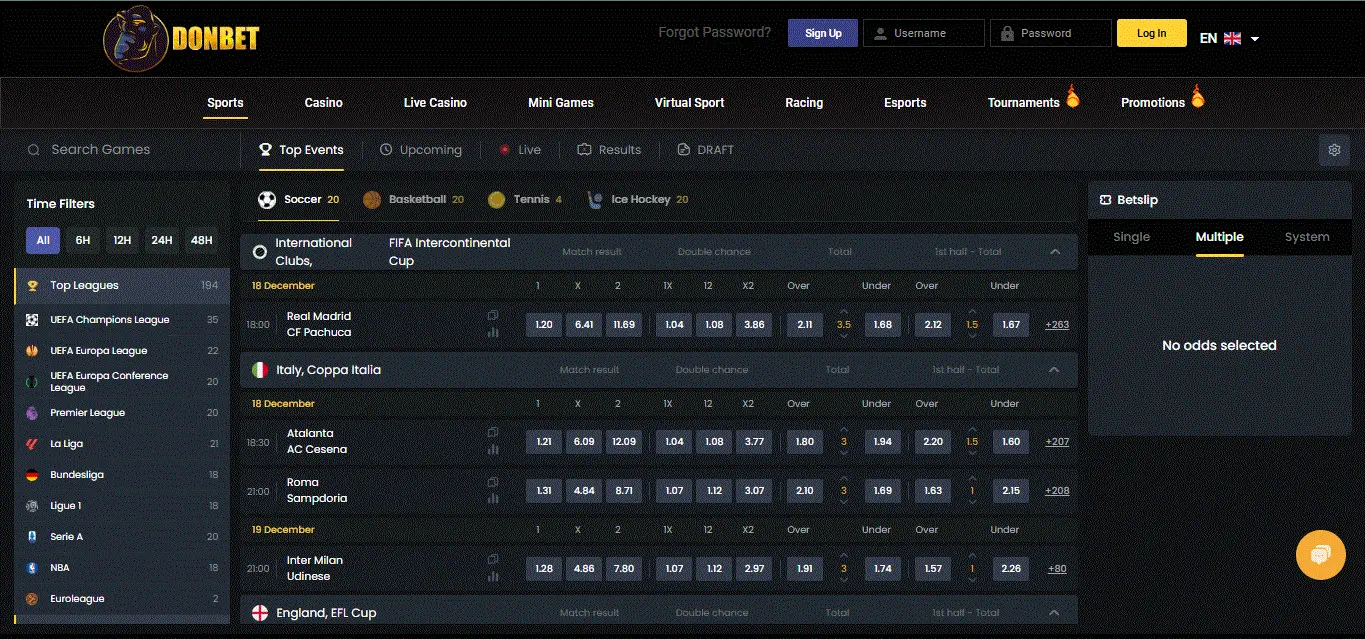
Task: Click the DONBET logo
Action: pos(182,38)
